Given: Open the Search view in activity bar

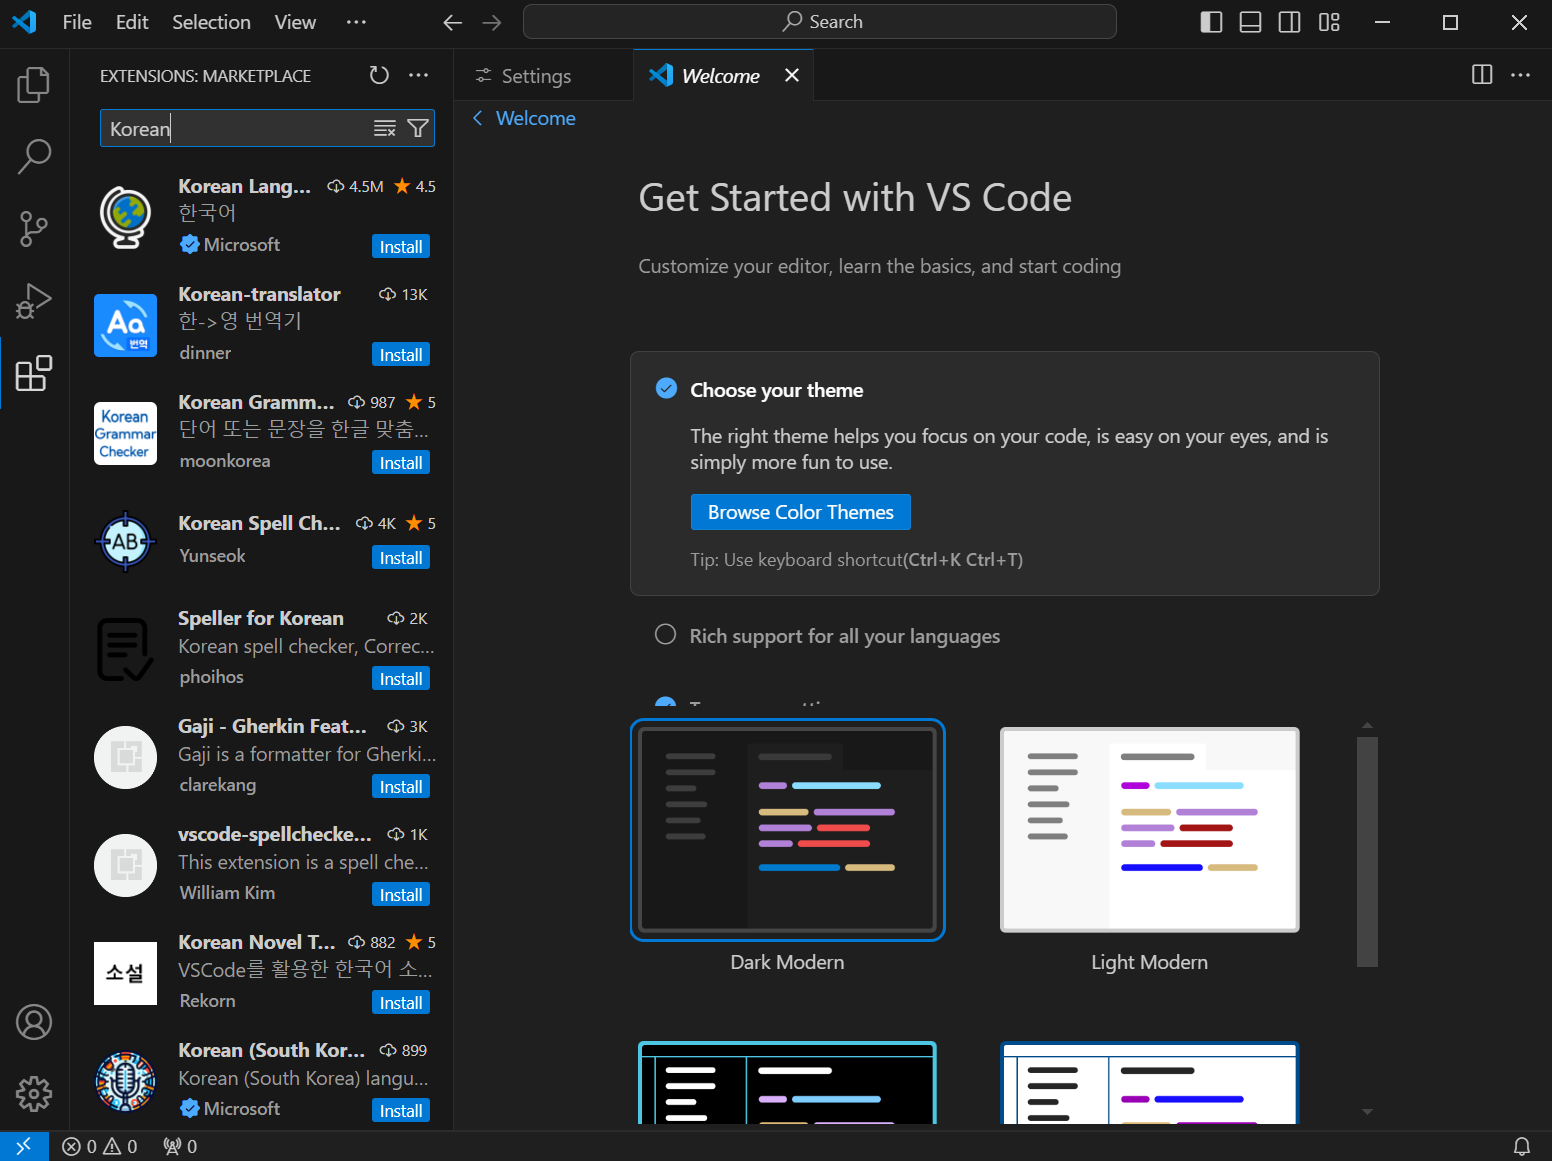Looking at the screenshot, I should (34, 157).
